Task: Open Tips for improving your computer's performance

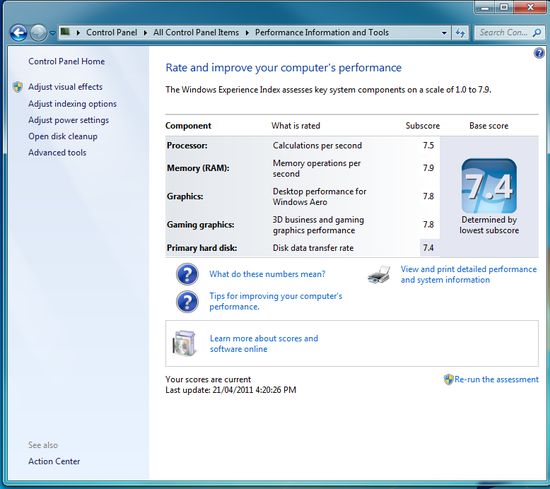Action: [275, 301]
